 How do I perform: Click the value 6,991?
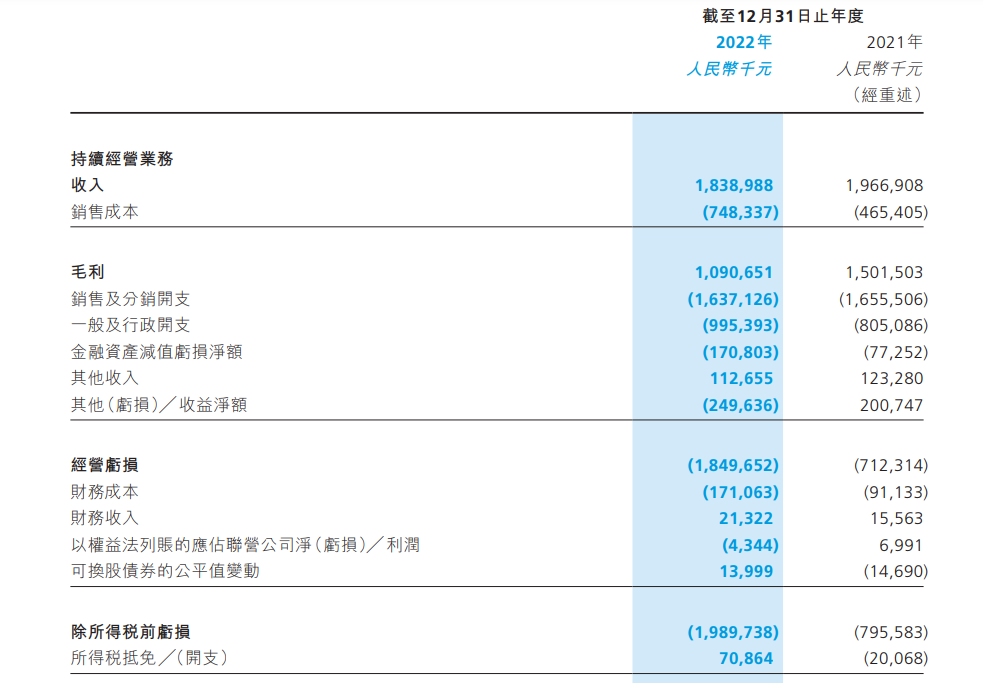(901, 546)
